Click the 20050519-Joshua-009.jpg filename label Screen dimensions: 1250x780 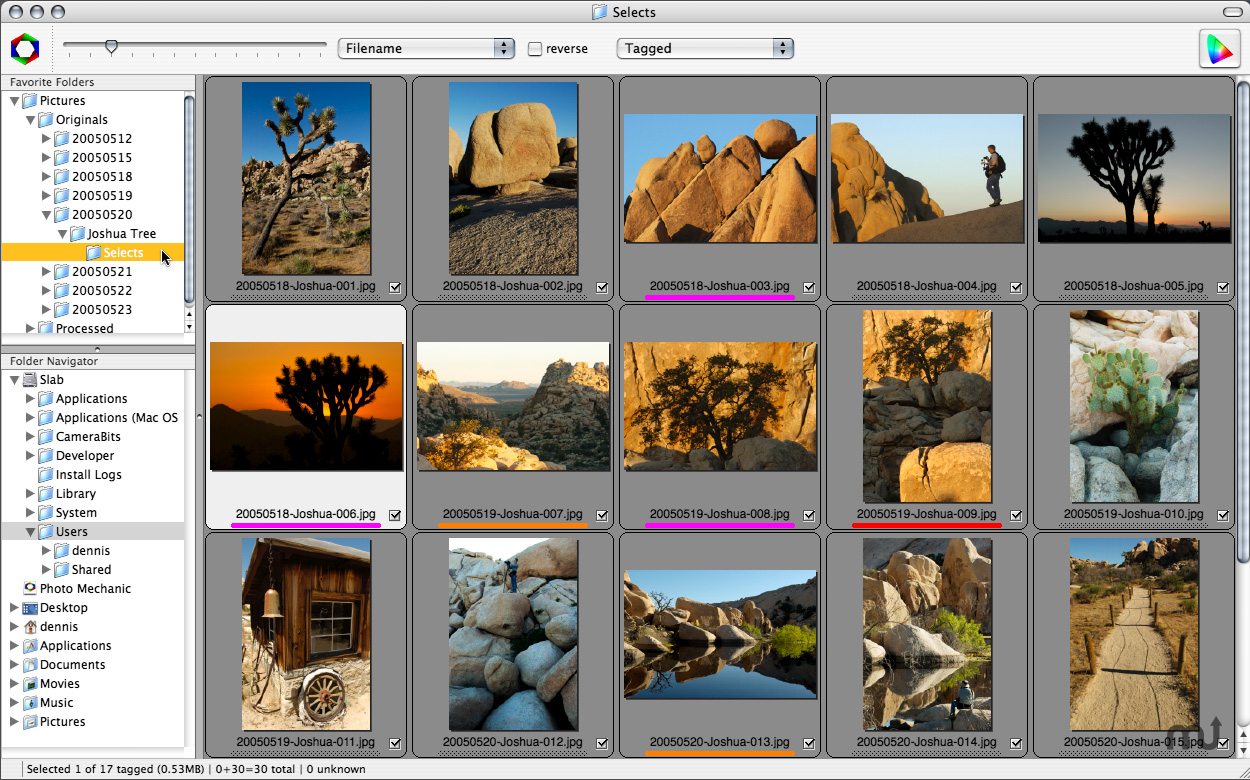point(926,514)
